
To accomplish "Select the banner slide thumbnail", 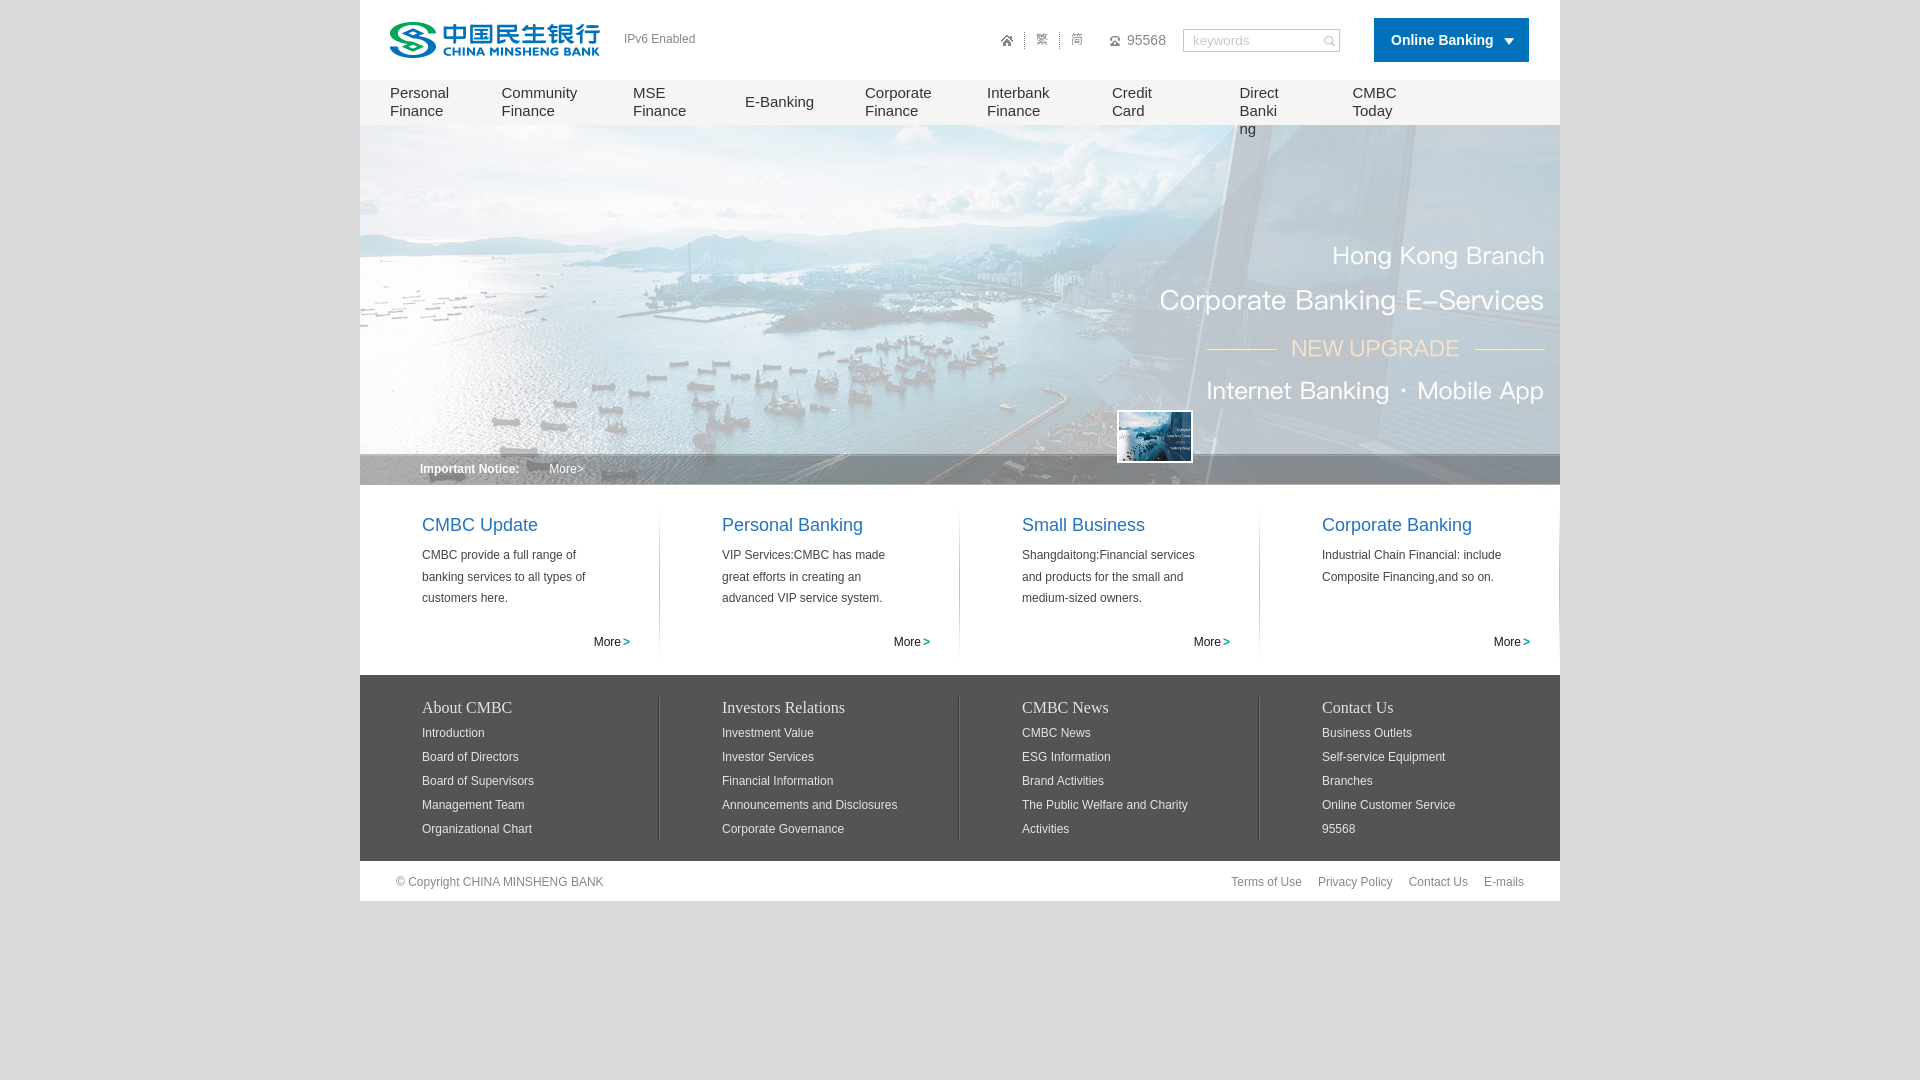I will [x=1155, y=437].
